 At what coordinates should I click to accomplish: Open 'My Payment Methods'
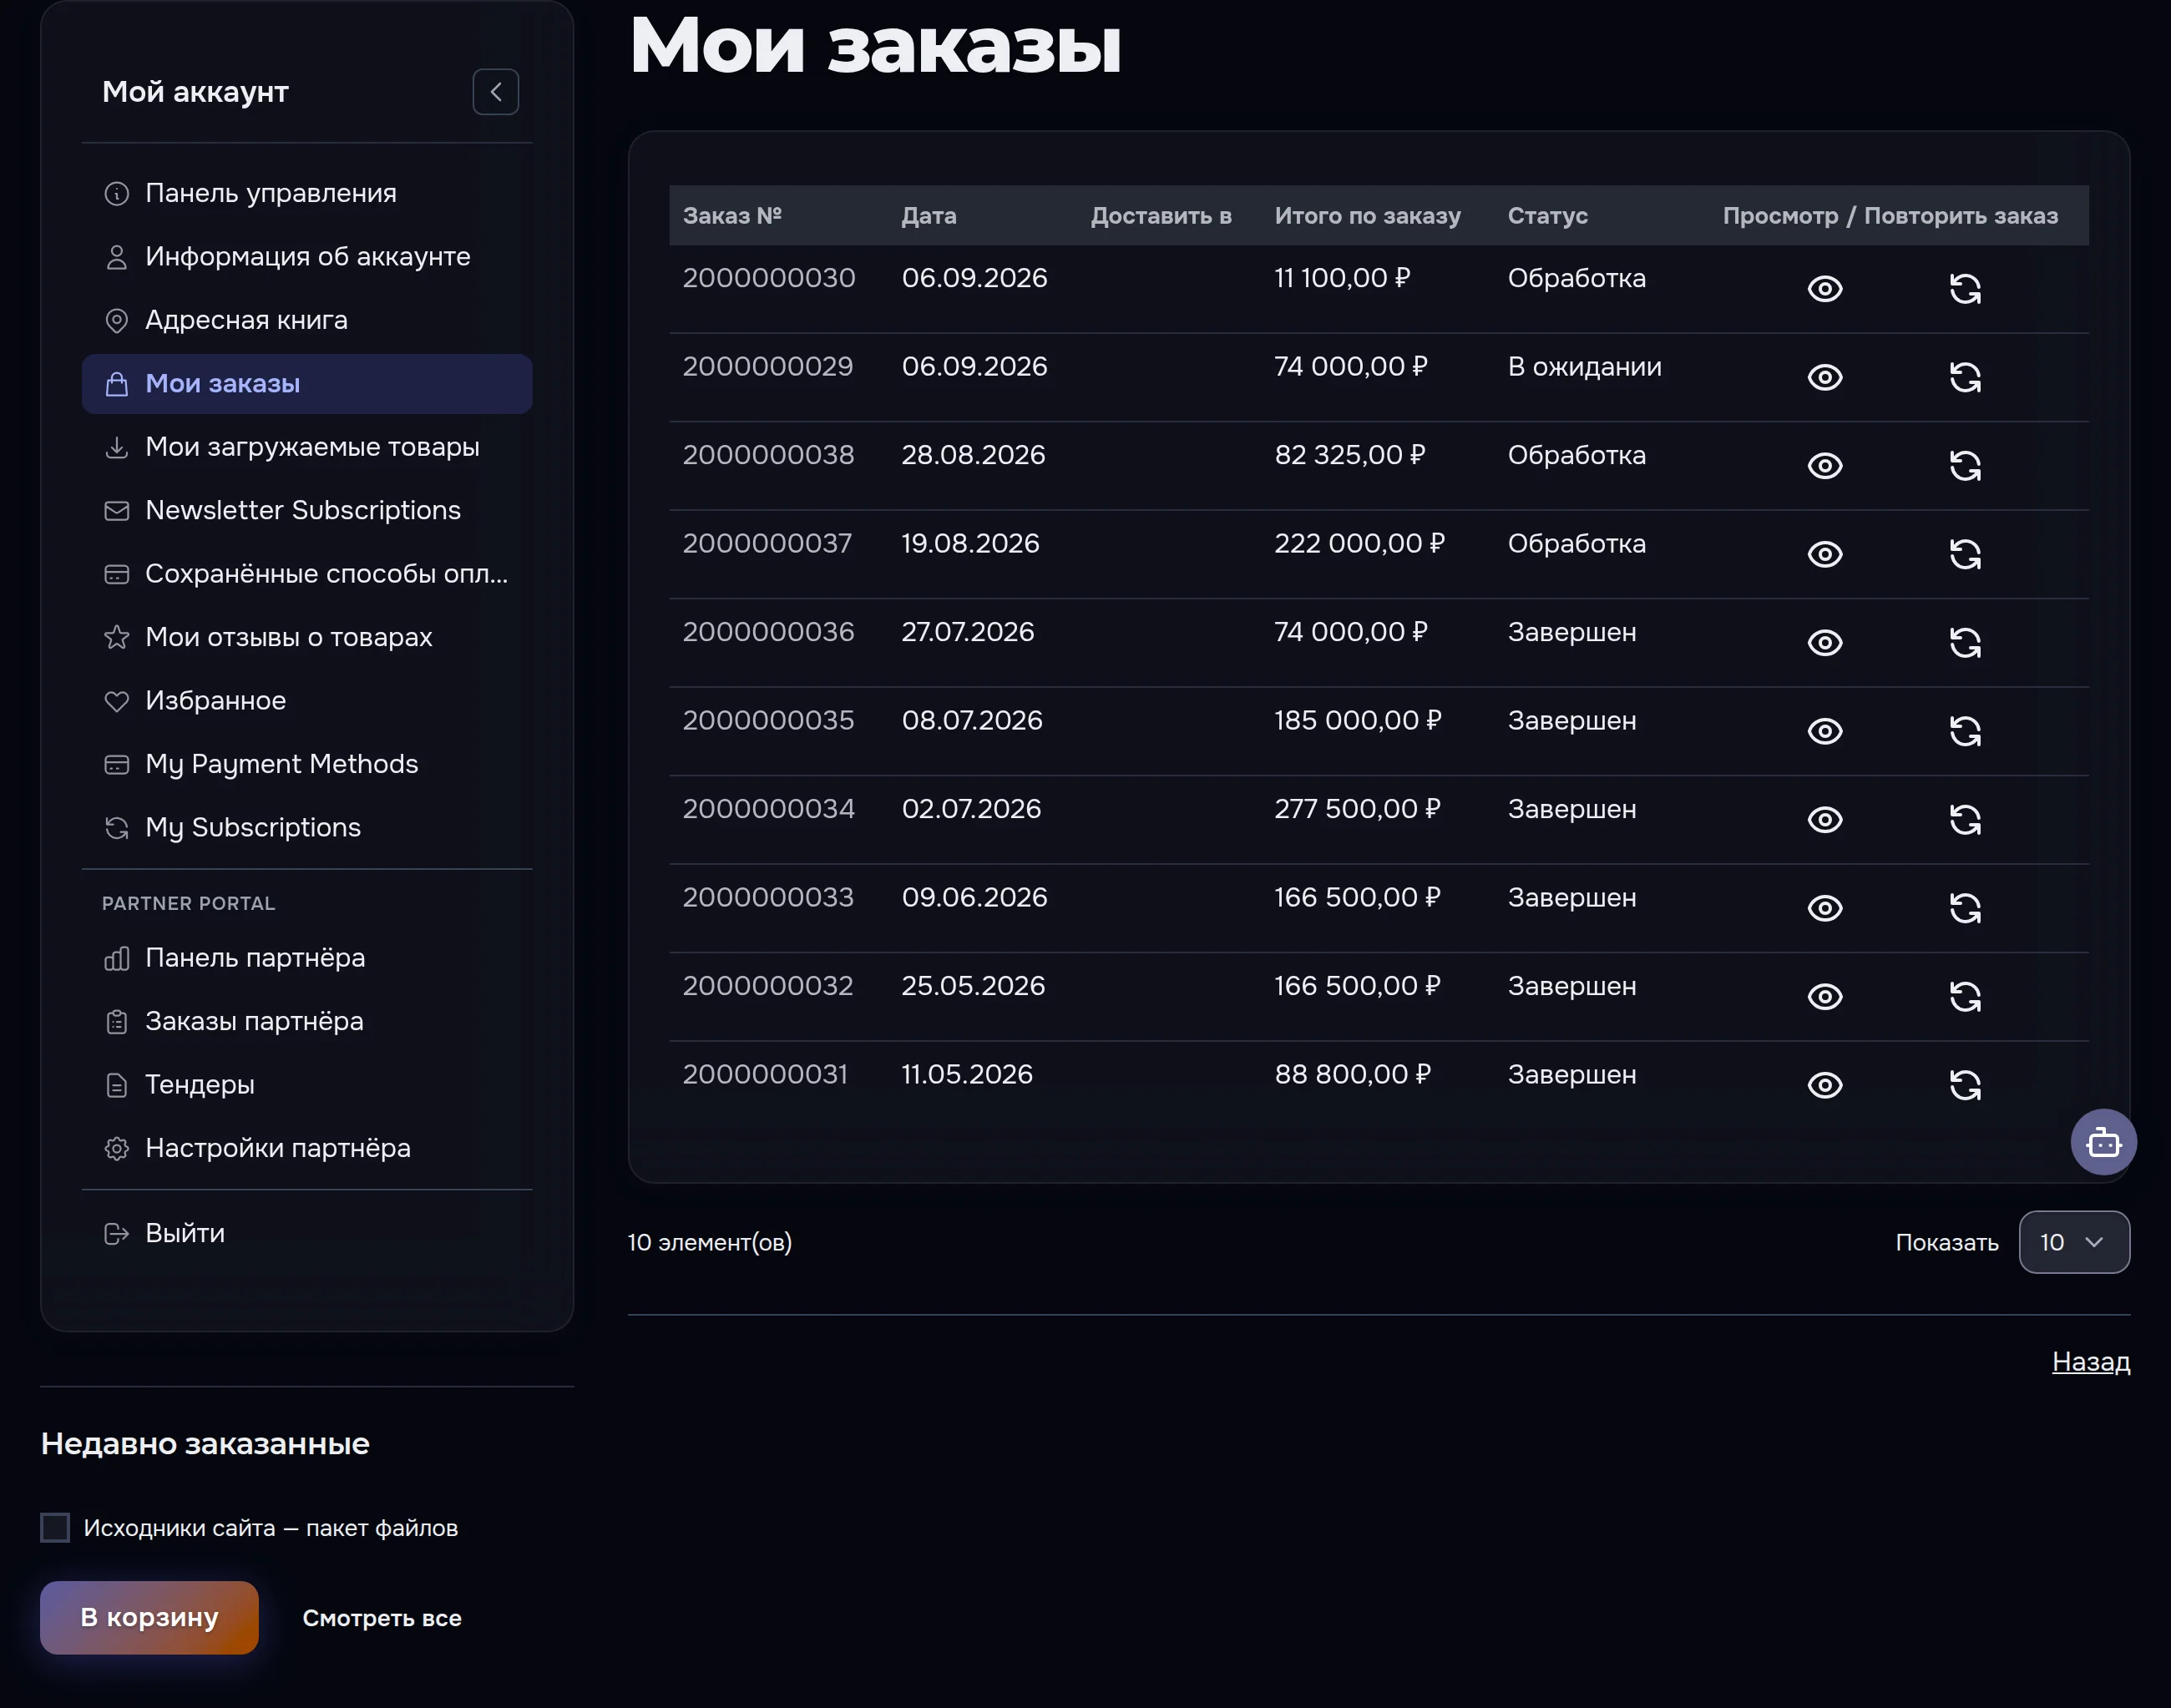click(x=307, y=764)
